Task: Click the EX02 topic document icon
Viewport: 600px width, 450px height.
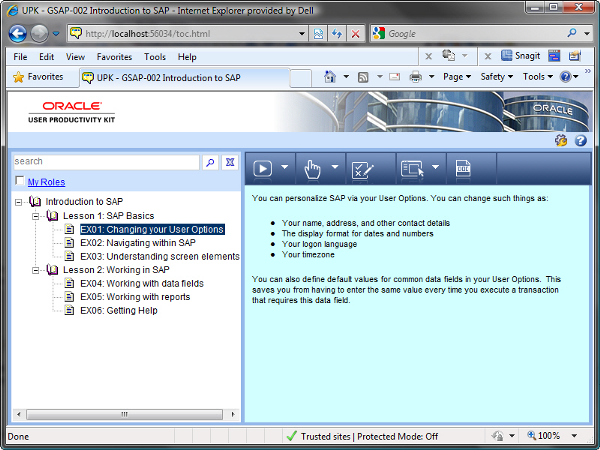Action: (69, 243)
